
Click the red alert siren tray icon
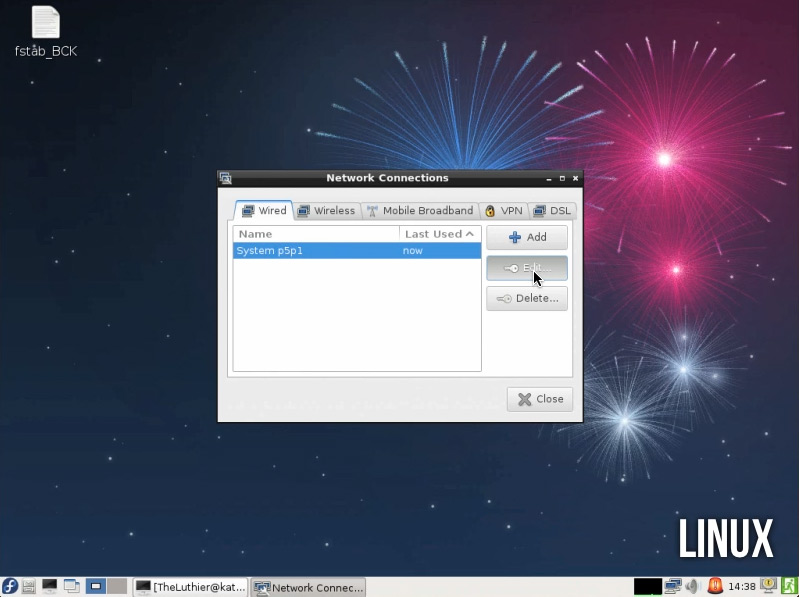point(715,587)
